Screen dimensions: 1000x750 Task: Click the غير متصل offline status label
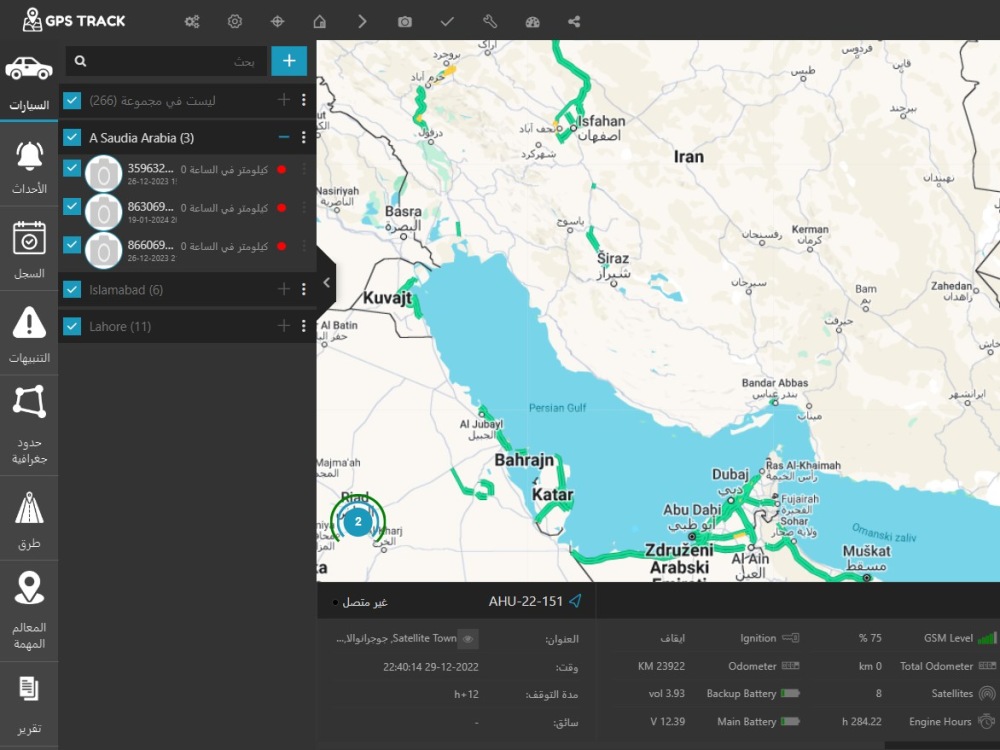pyautogui.click(x=365, y=602)
